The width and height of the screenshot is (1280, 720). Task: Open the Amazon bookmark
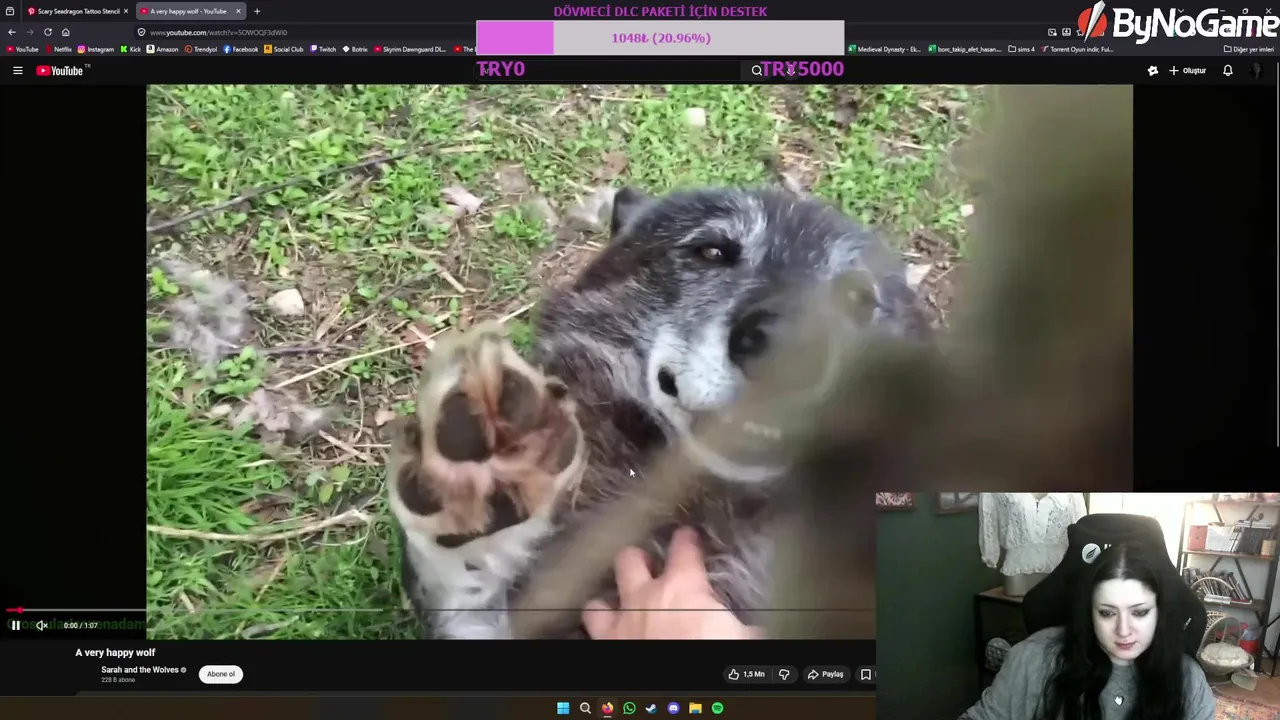pyautogui.click(x=163, y=49)
